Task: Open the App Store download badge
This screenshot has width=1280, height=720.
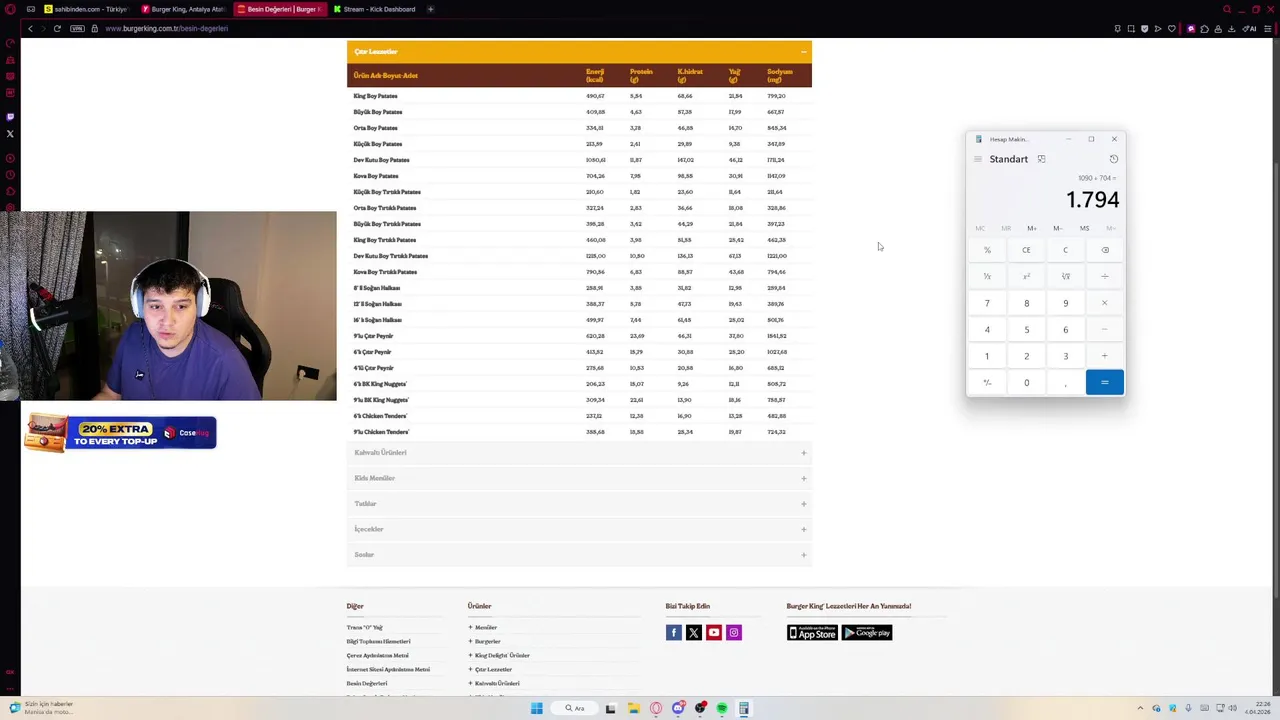Action: pyautogui.click(x=812, y=632)
